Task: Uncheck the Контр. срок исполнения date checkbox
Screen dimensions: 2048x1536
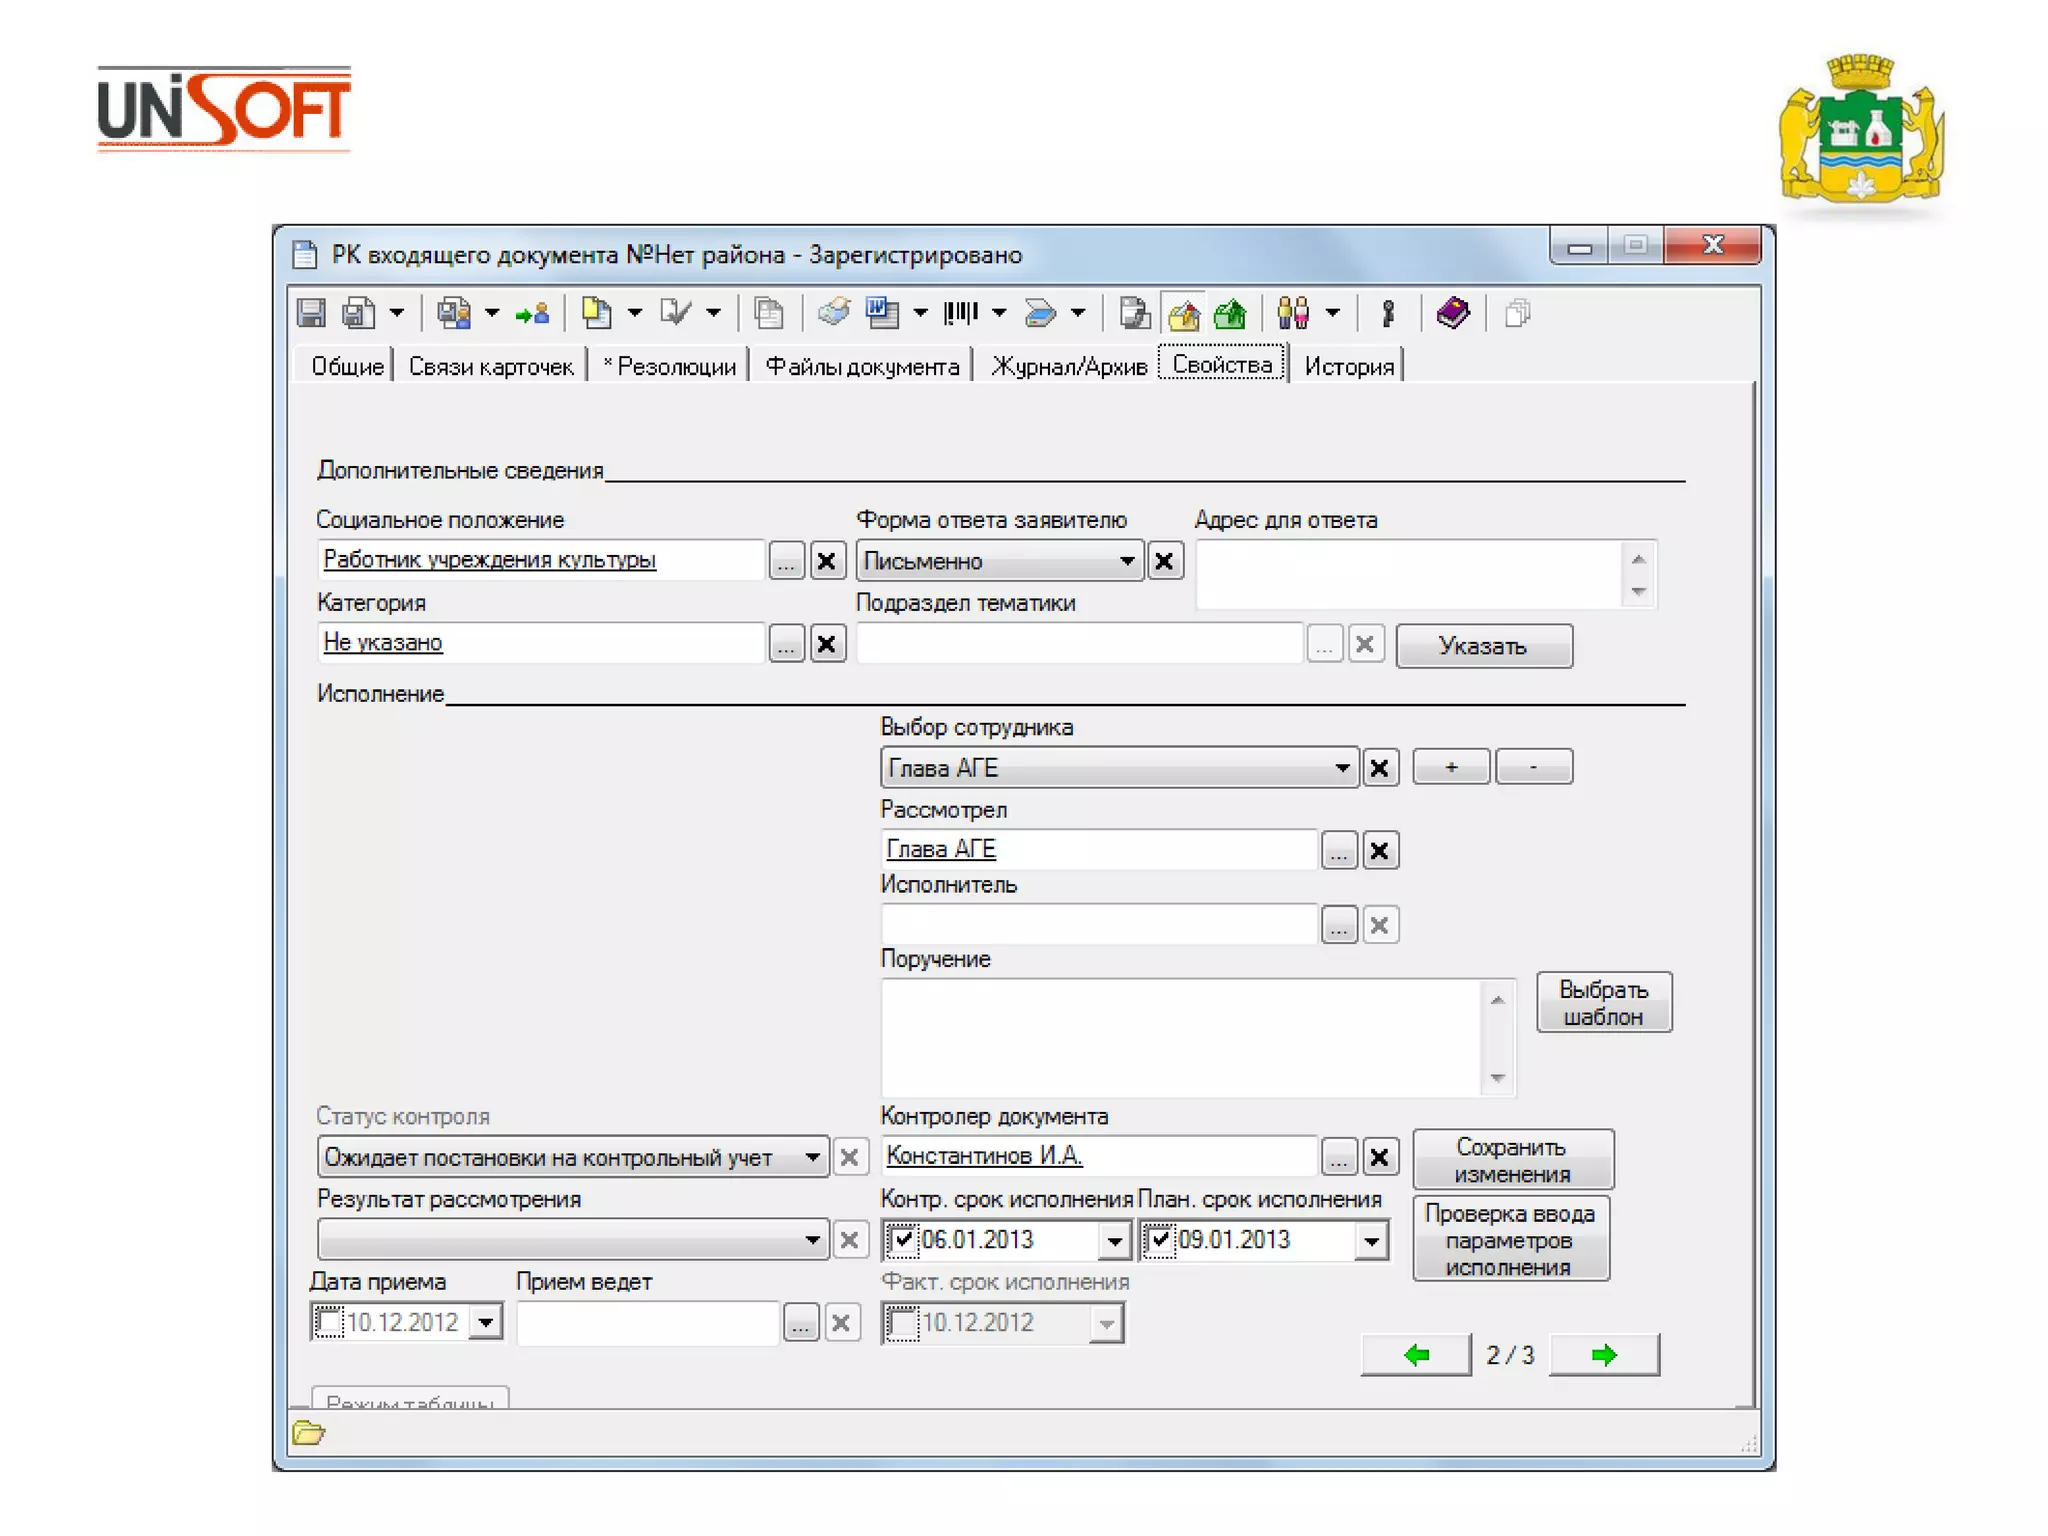Action: pos(902,1240)
